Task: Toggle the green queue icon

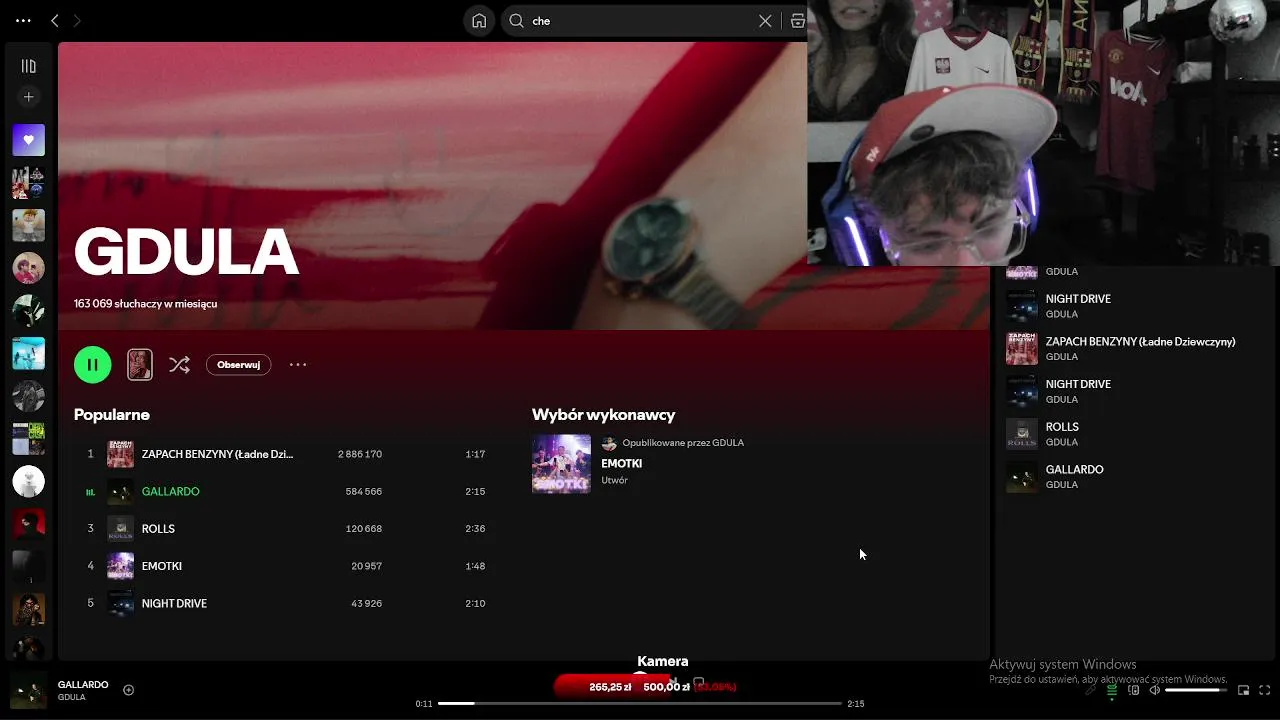Action: tap(1111, 690)
